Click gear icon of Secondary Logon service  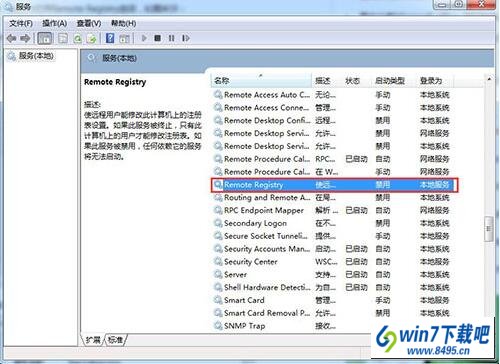[x=218, y=223]
